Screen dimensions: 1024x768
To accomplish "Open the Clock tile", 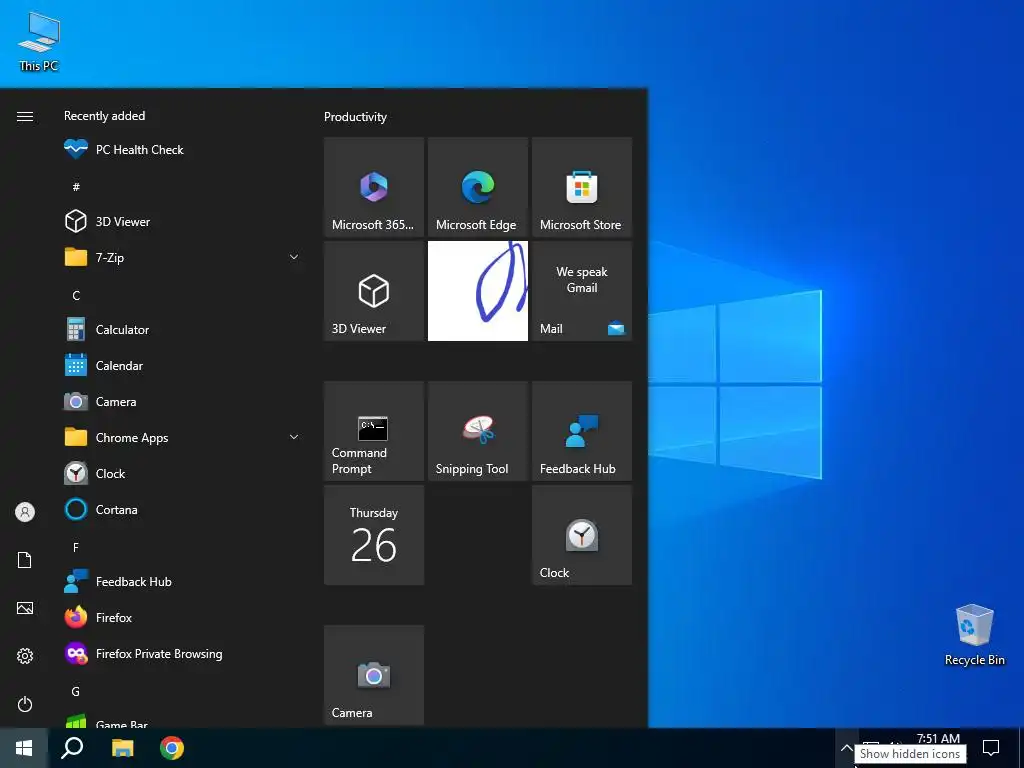I will coord(582,535).
